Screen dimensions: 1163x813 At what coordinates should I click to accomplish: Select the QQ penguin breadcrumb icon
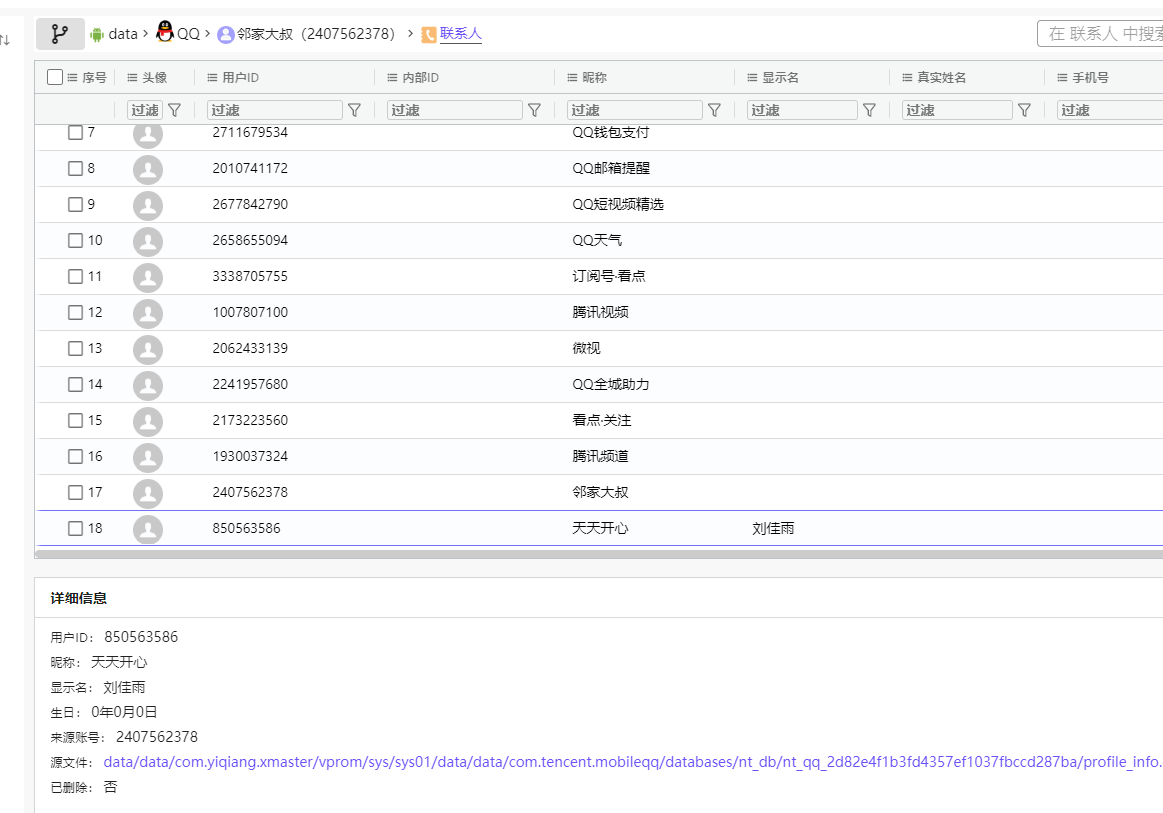pos(165,32)
